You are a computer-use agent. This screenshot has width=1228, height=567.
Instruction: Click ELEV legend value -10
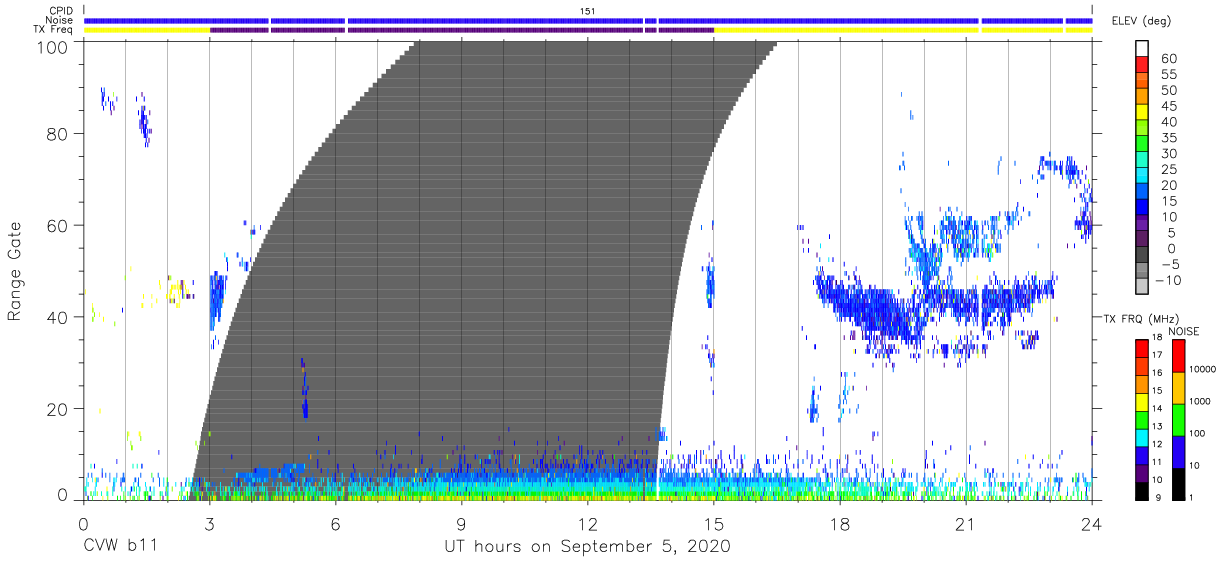tap(1168, 280)
